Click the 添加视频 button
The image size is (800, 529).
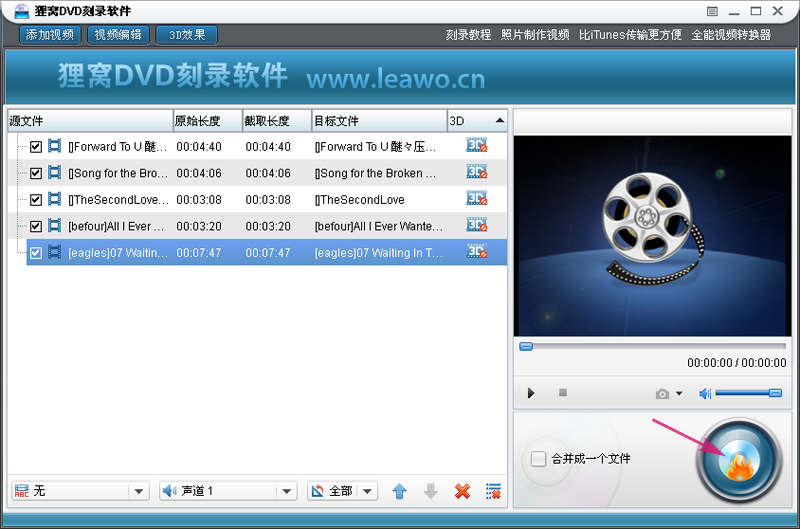point(50,35)
